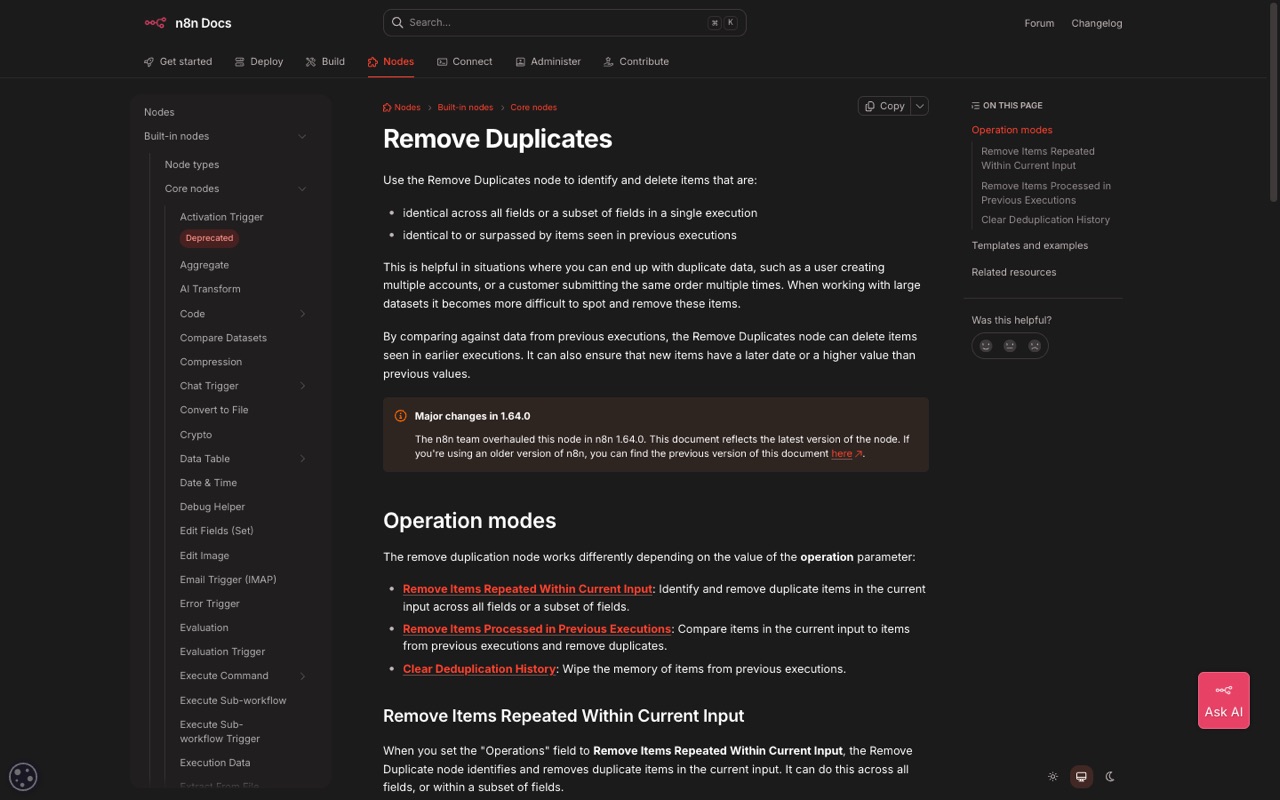Expand the Code node submenu

click(302, 314)
